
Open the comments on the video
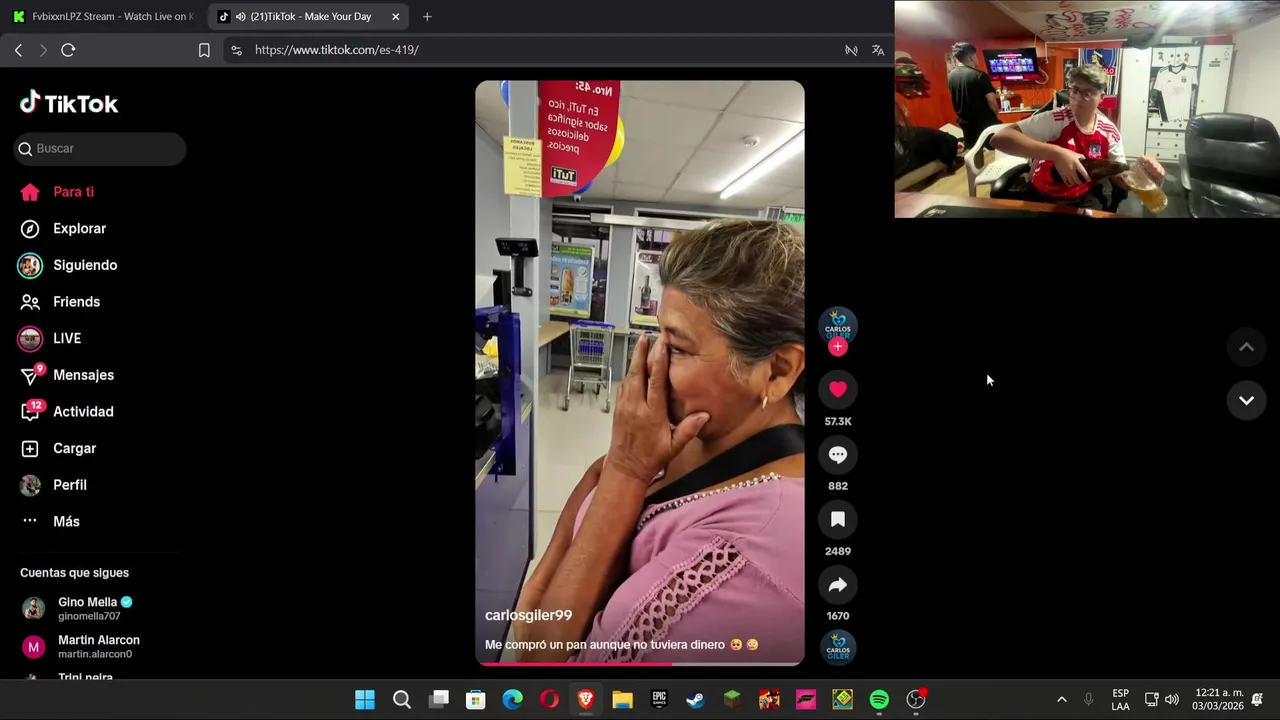pyautogui.click(x=838, y=454)
